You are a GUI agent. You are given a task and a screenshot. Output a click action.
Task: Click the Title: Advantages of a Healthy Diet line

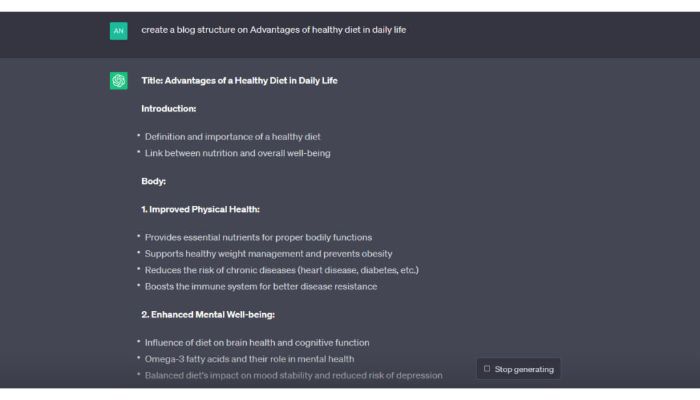pyautogui.click(x=239, y=81)
